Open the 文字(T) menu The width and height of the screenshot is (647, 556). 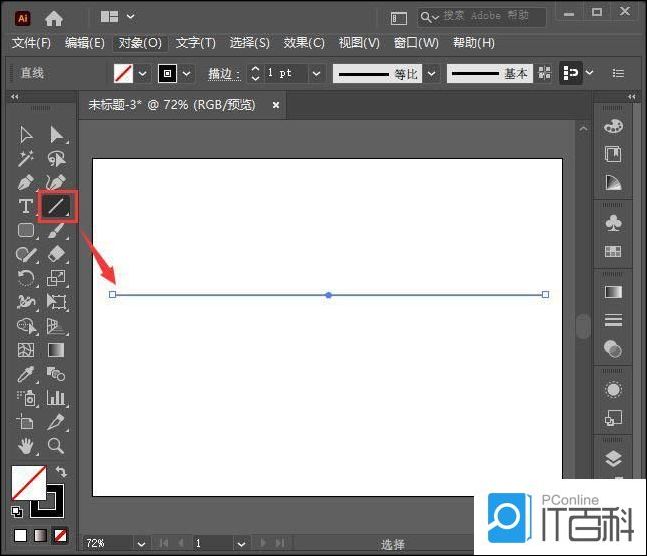click(196, 43)
